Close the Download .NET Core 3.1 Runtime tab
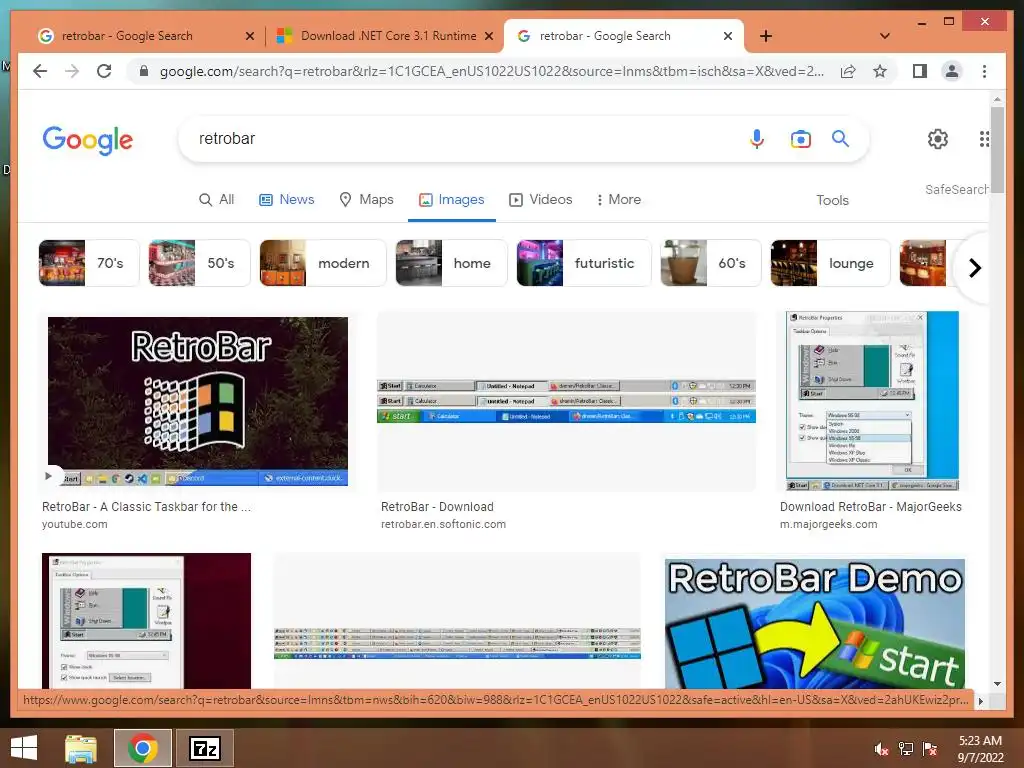 [488, 36]
